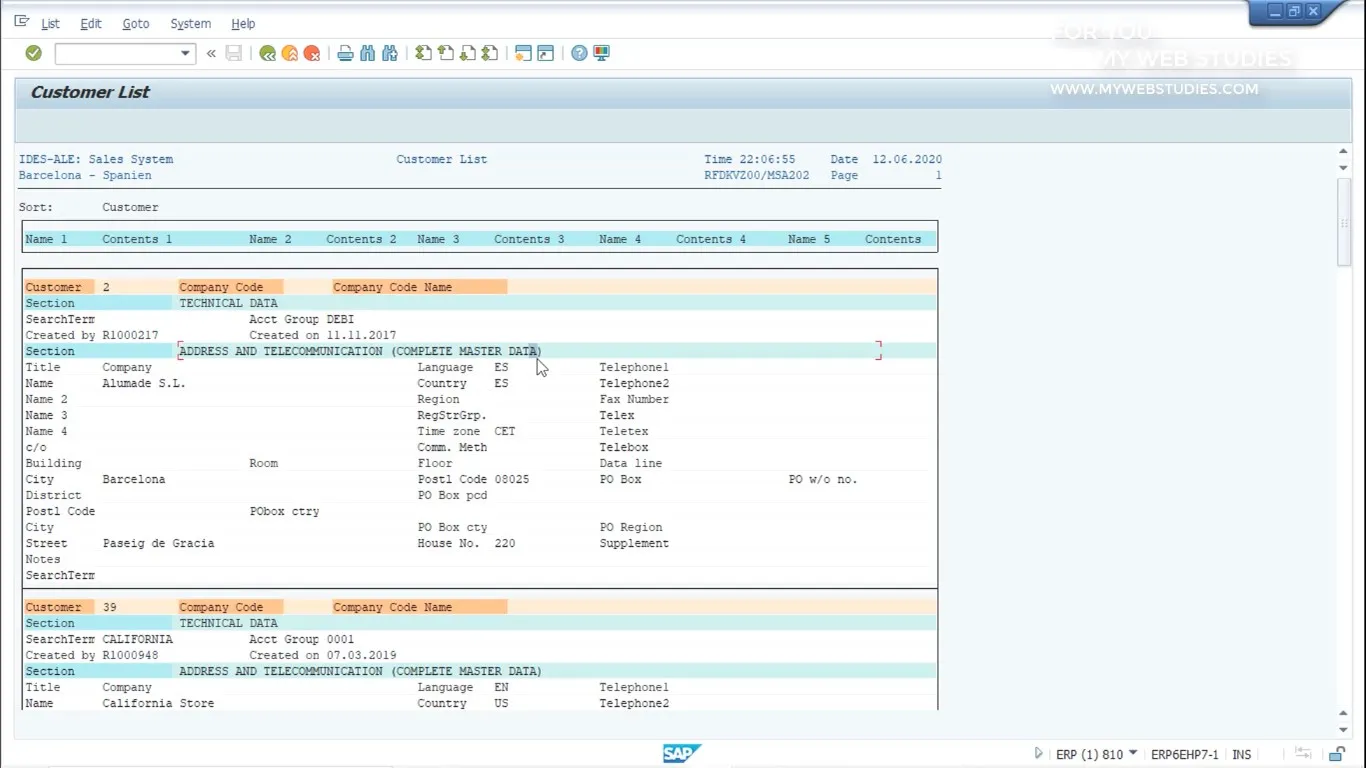
Task: Click the Find Next binoculars icon
Action: tap(390, 53)
